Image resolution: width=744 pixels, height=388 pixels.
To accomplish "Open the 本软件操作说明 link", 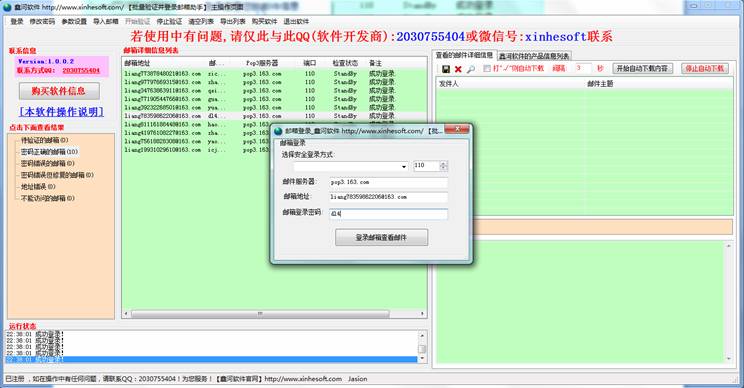I will (x=61, y=112).
